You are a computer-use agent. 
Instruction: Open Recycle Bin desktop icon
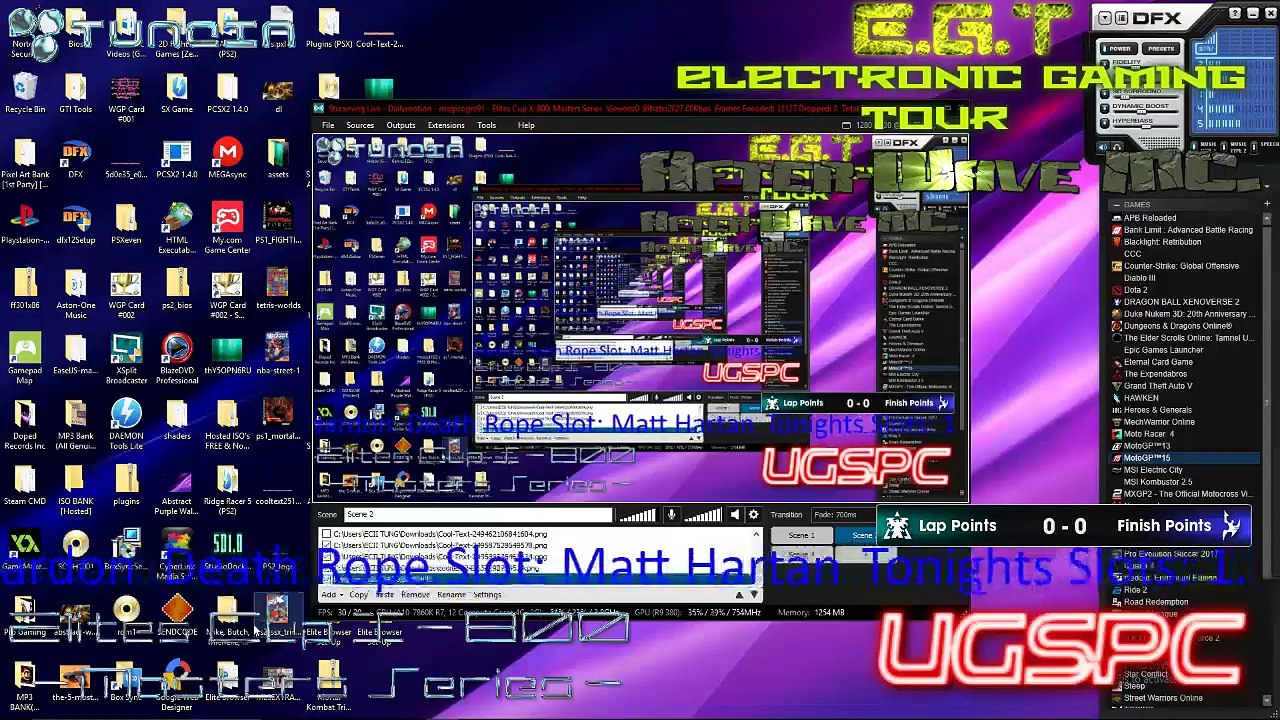pos(25,91)
